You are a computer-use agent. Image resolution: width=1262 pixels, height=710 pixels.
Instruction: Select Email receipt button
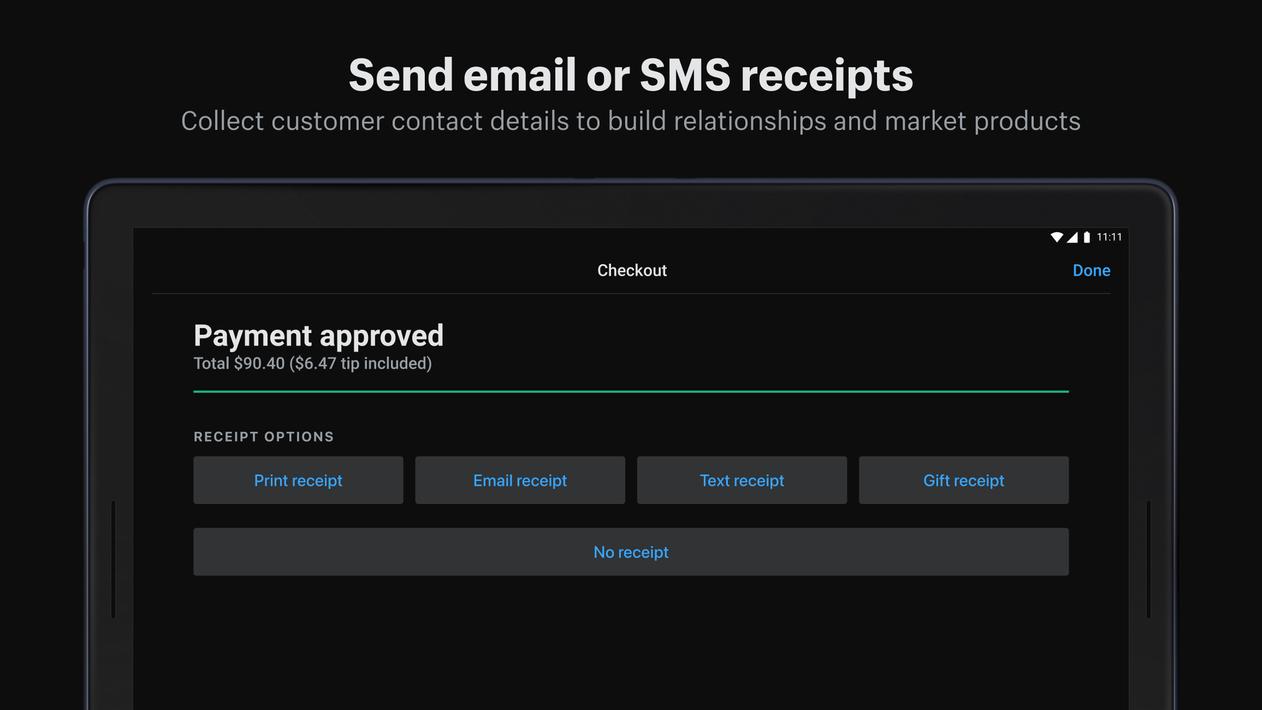coord(520,480)
